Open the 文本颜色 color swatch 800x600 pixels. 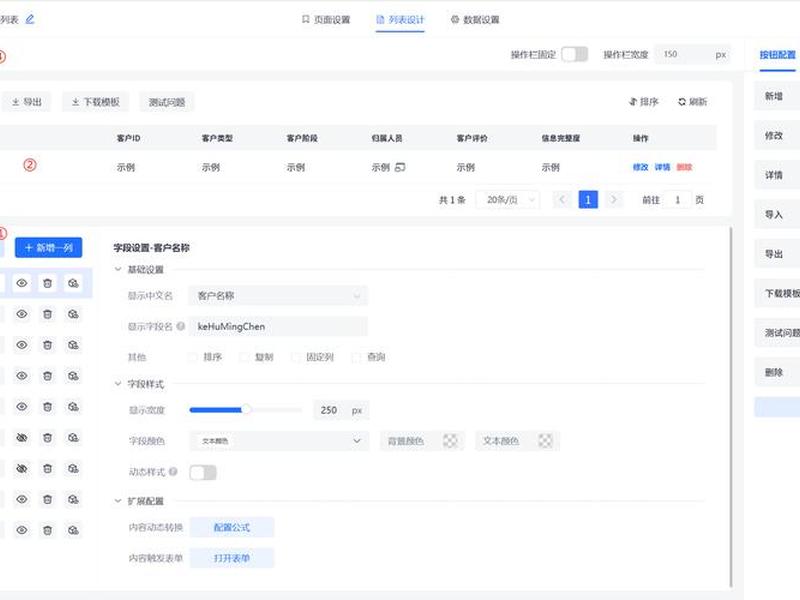pos(545,441)
